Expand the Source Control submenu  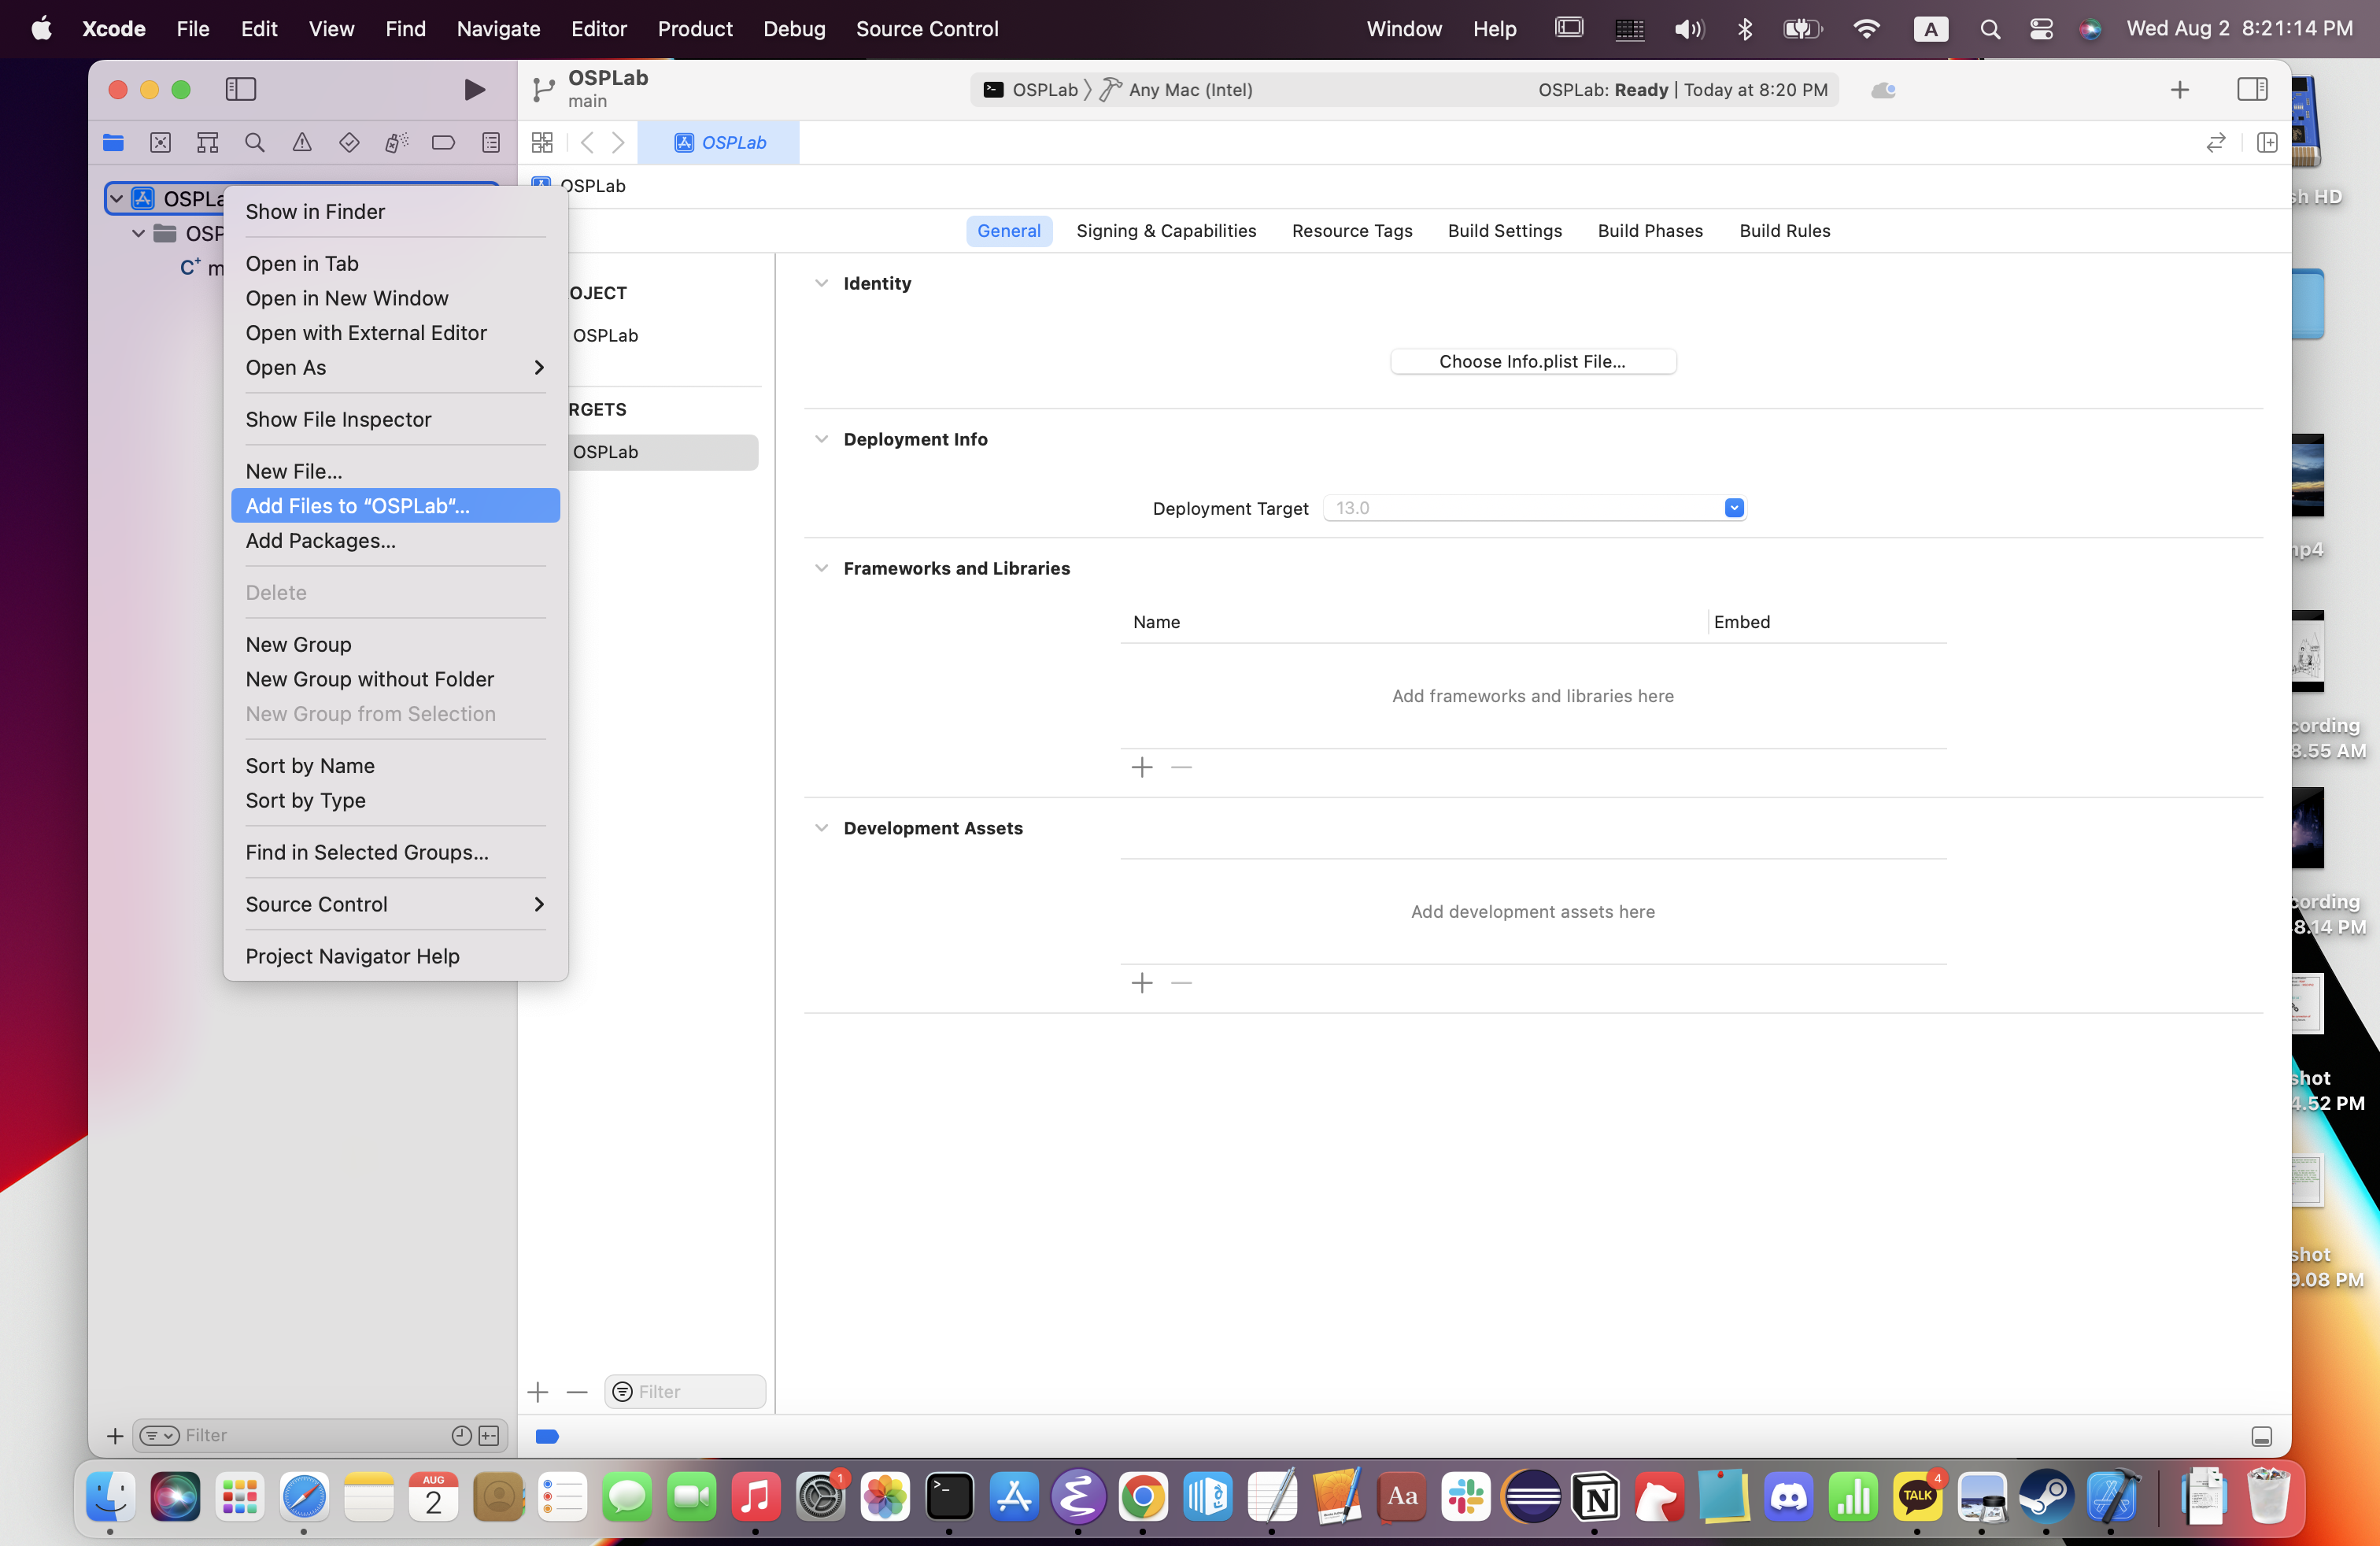396,904
